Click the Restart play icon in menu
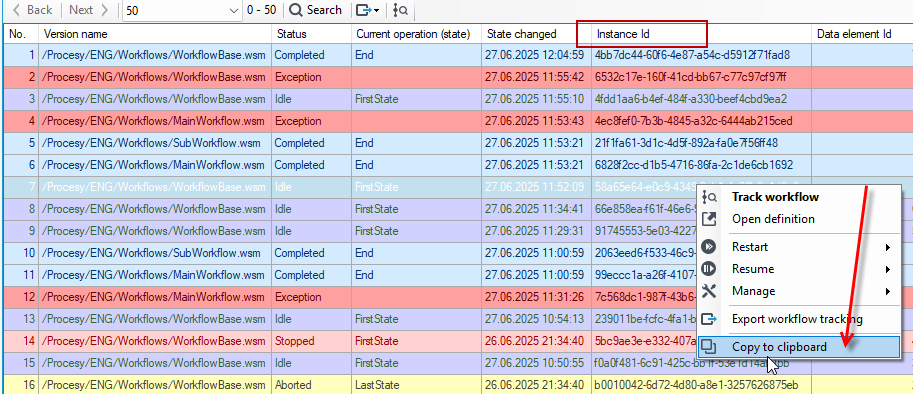Image resolution: width=913 pixels, height=394 pixels. (x=709, y=247)
